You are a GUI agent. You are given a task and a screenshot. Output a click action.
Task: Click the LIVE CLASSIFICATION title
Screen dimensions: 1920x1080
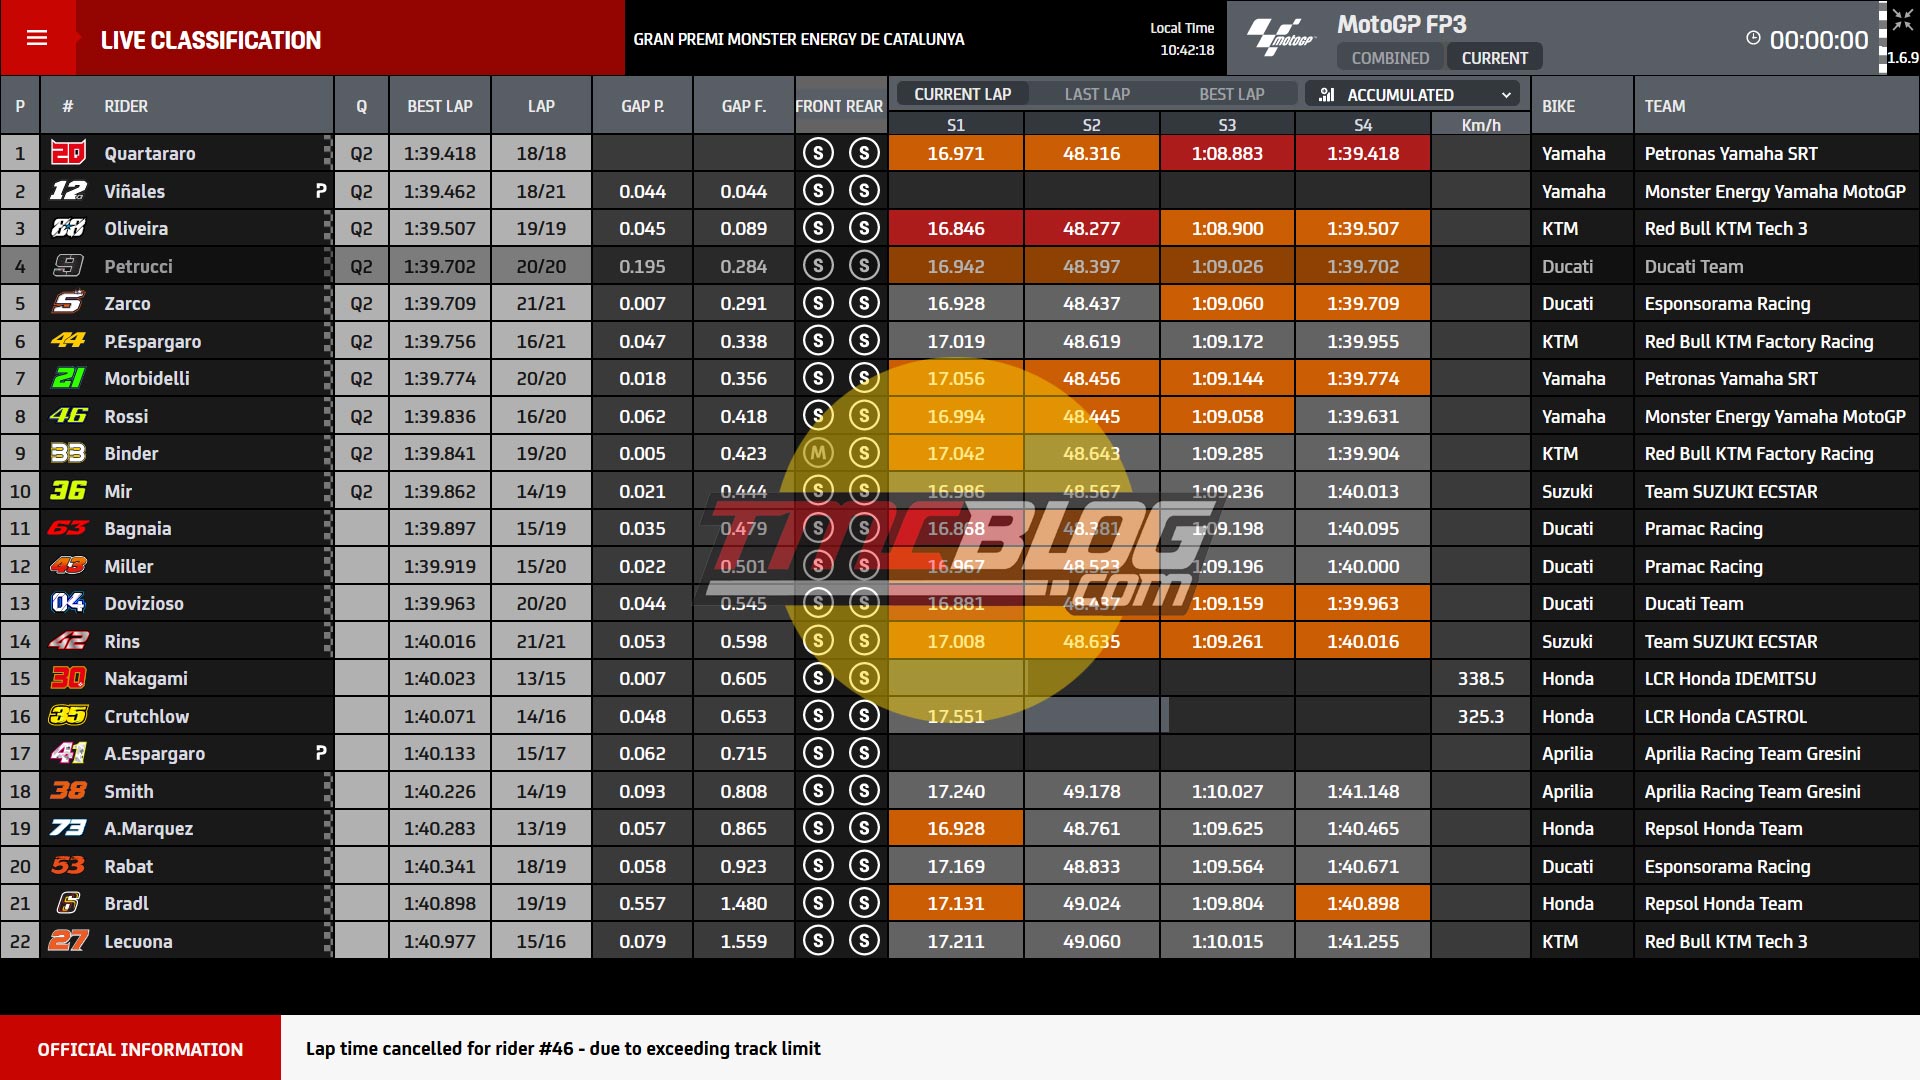(211, 40)
